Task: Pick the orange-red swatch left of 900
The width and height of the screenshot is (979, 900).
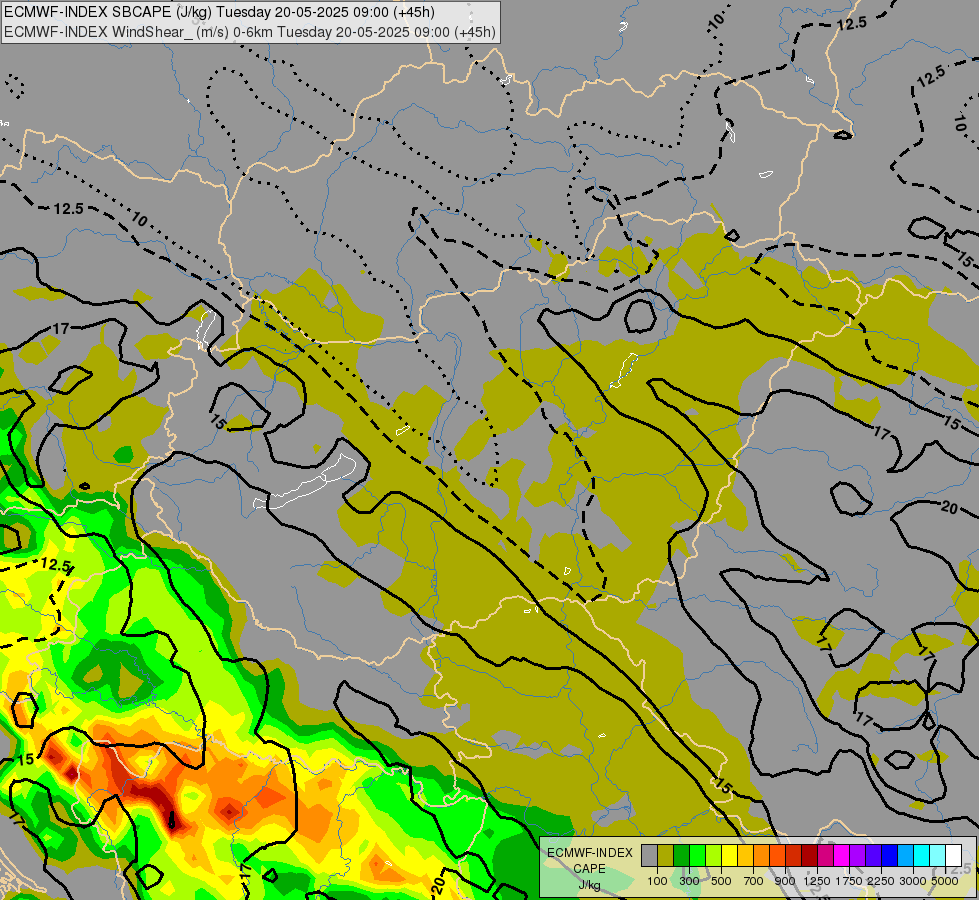Action: tap(778, 856)
